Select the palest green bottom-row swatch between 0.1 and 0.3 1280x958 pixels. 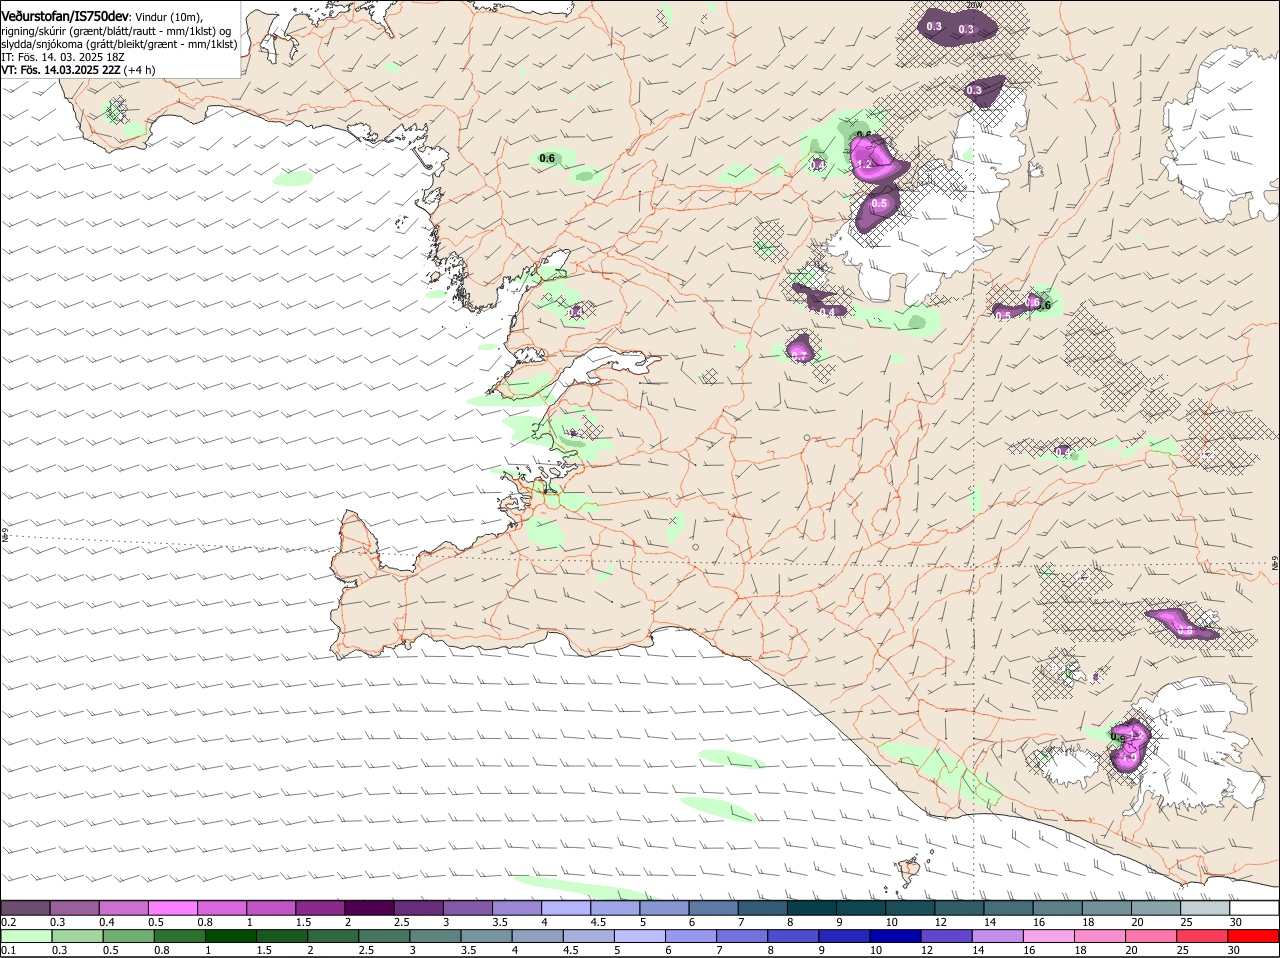click(x=27, y=936)
